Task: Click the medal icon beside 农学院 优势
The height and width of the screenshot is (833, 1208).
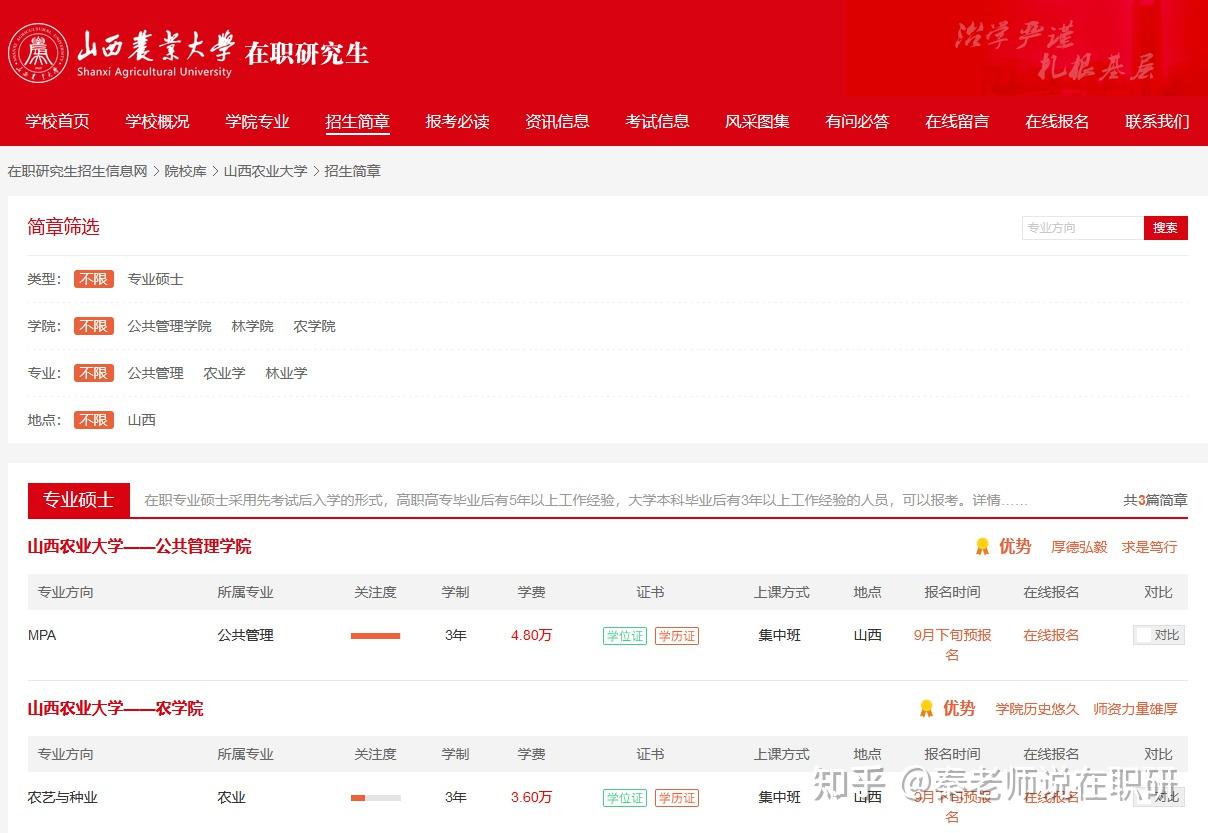Action: [x=926, y=709]
